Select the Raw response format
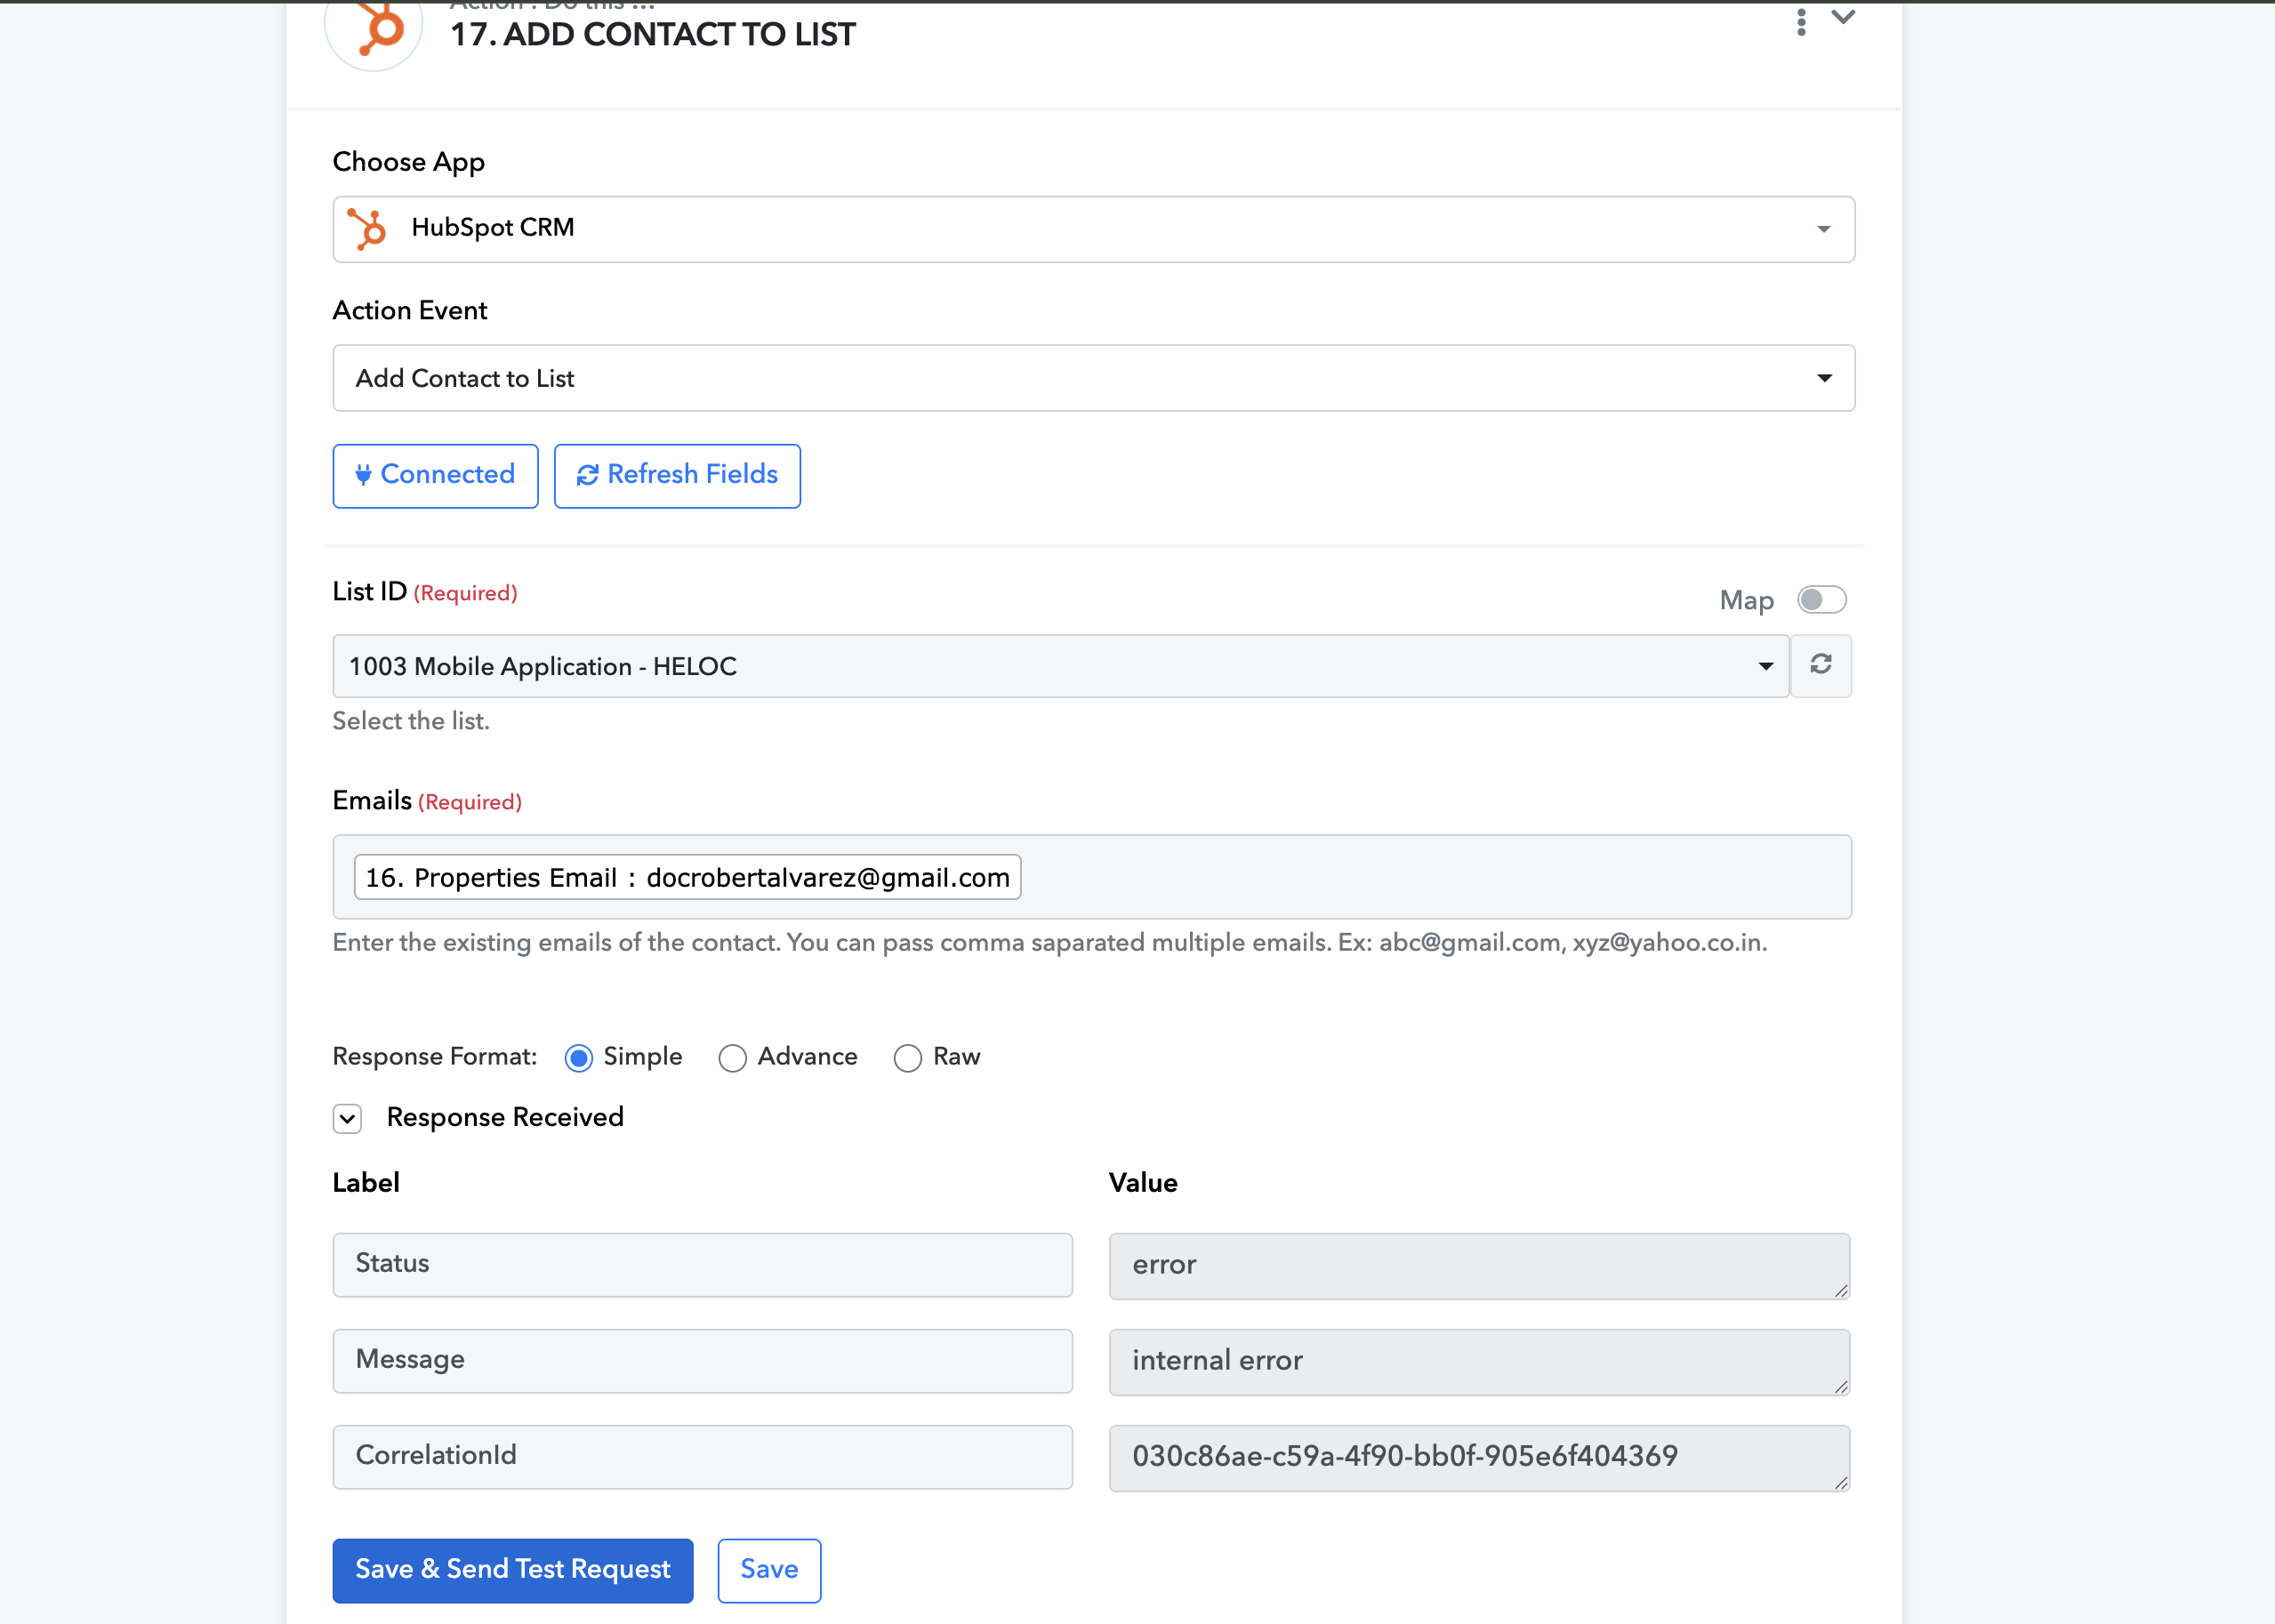This screenshot has width=2275, height=1624. coord(907,1058)
